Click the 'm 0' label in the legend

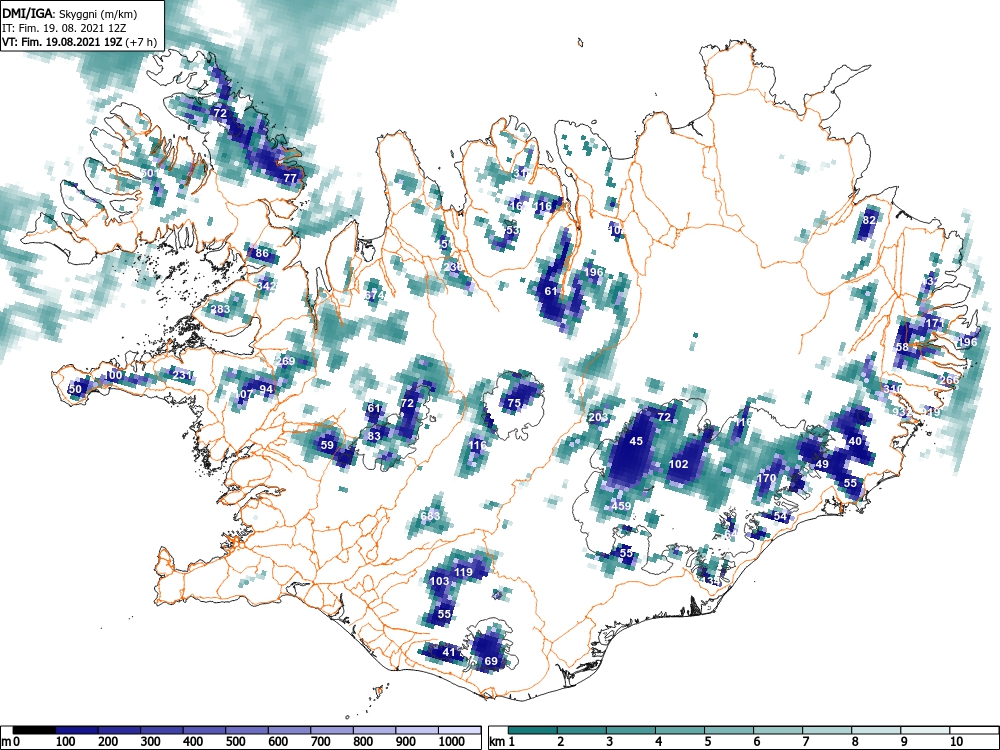click(x=8, y=742)
